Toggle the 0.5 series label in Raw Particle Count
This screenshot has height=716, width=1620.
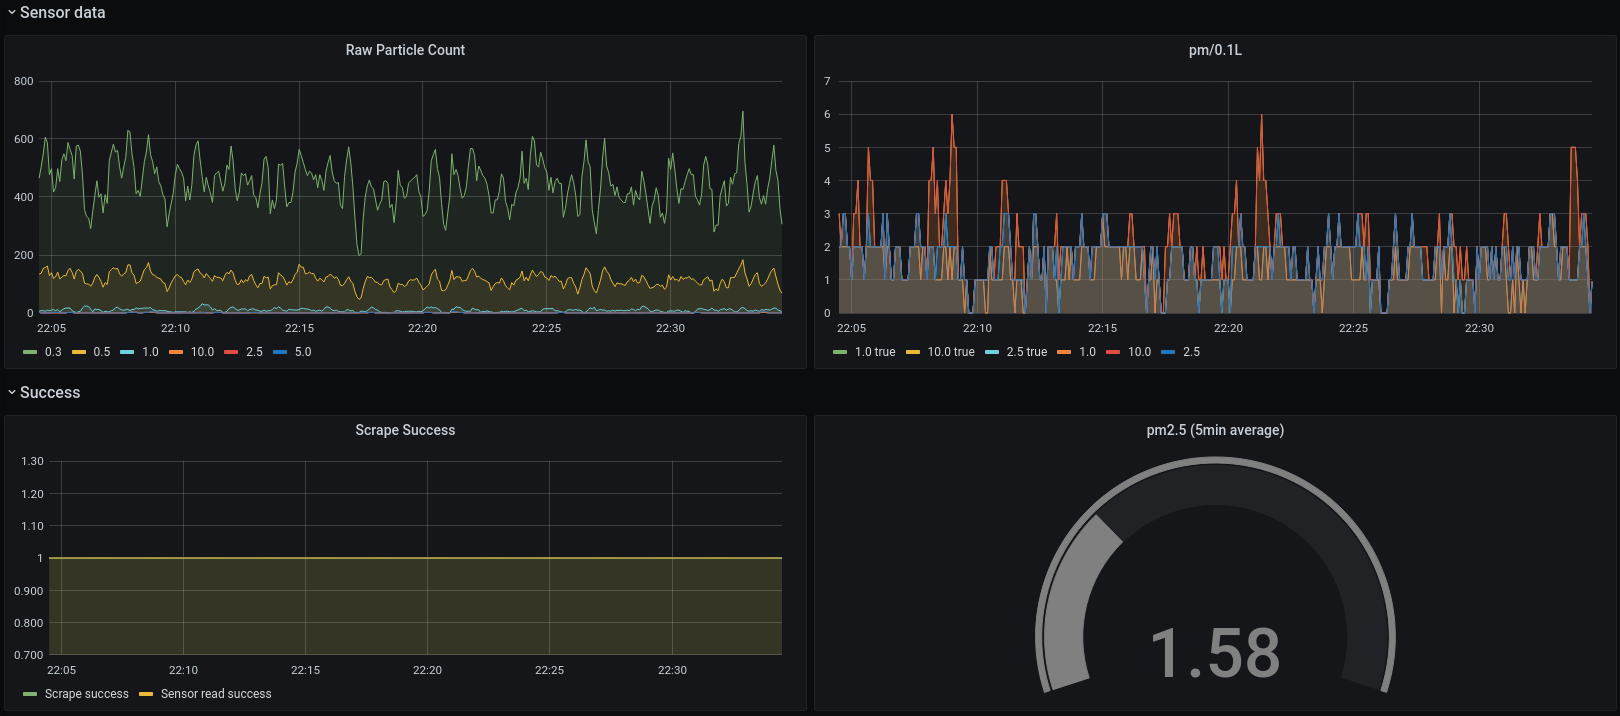[102, 352]
